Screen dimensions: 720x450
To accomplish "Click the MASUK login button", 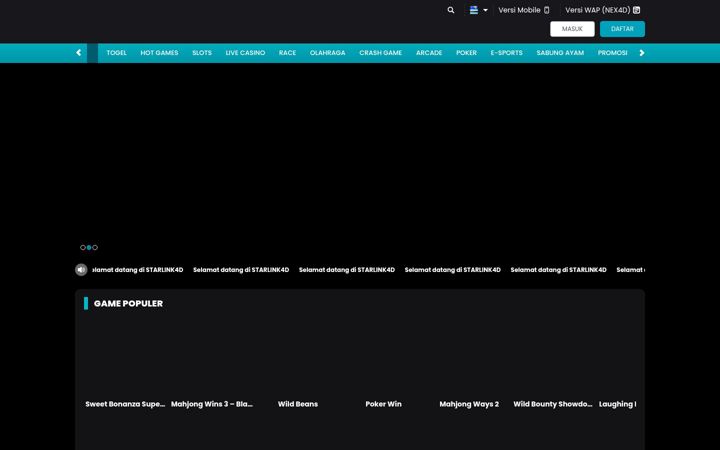I will (x=572, y=29).
